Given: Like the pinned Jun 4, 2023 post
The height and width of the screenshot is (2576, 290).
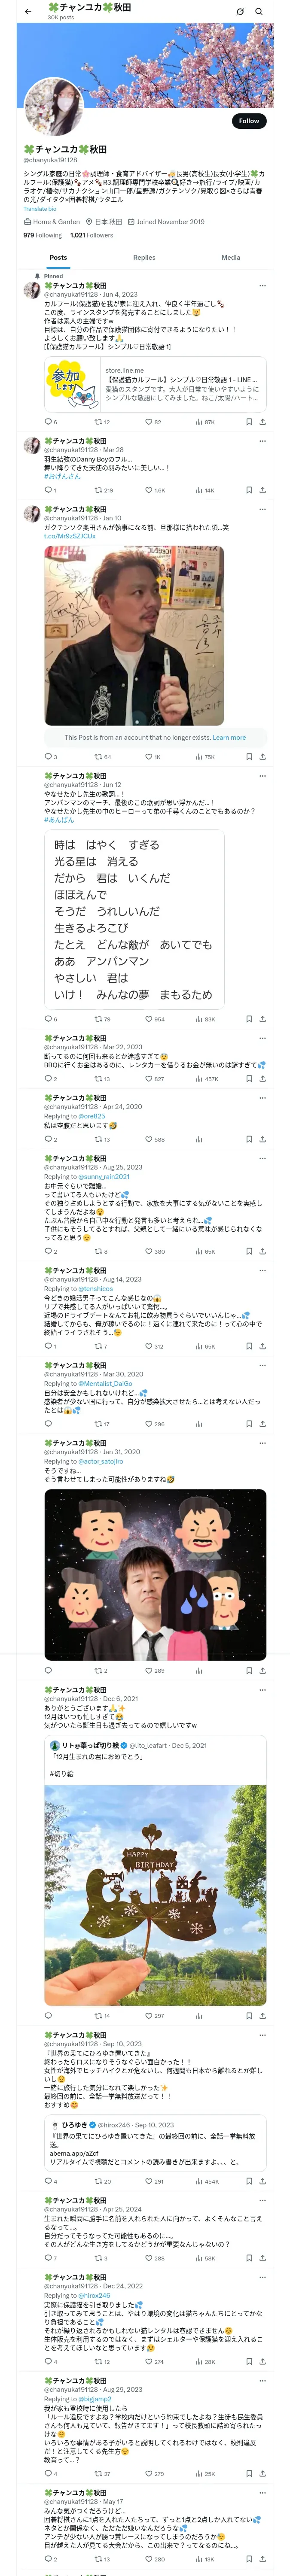Looking at the screenshot, I should pyautogui.click(x=148, y=422).
